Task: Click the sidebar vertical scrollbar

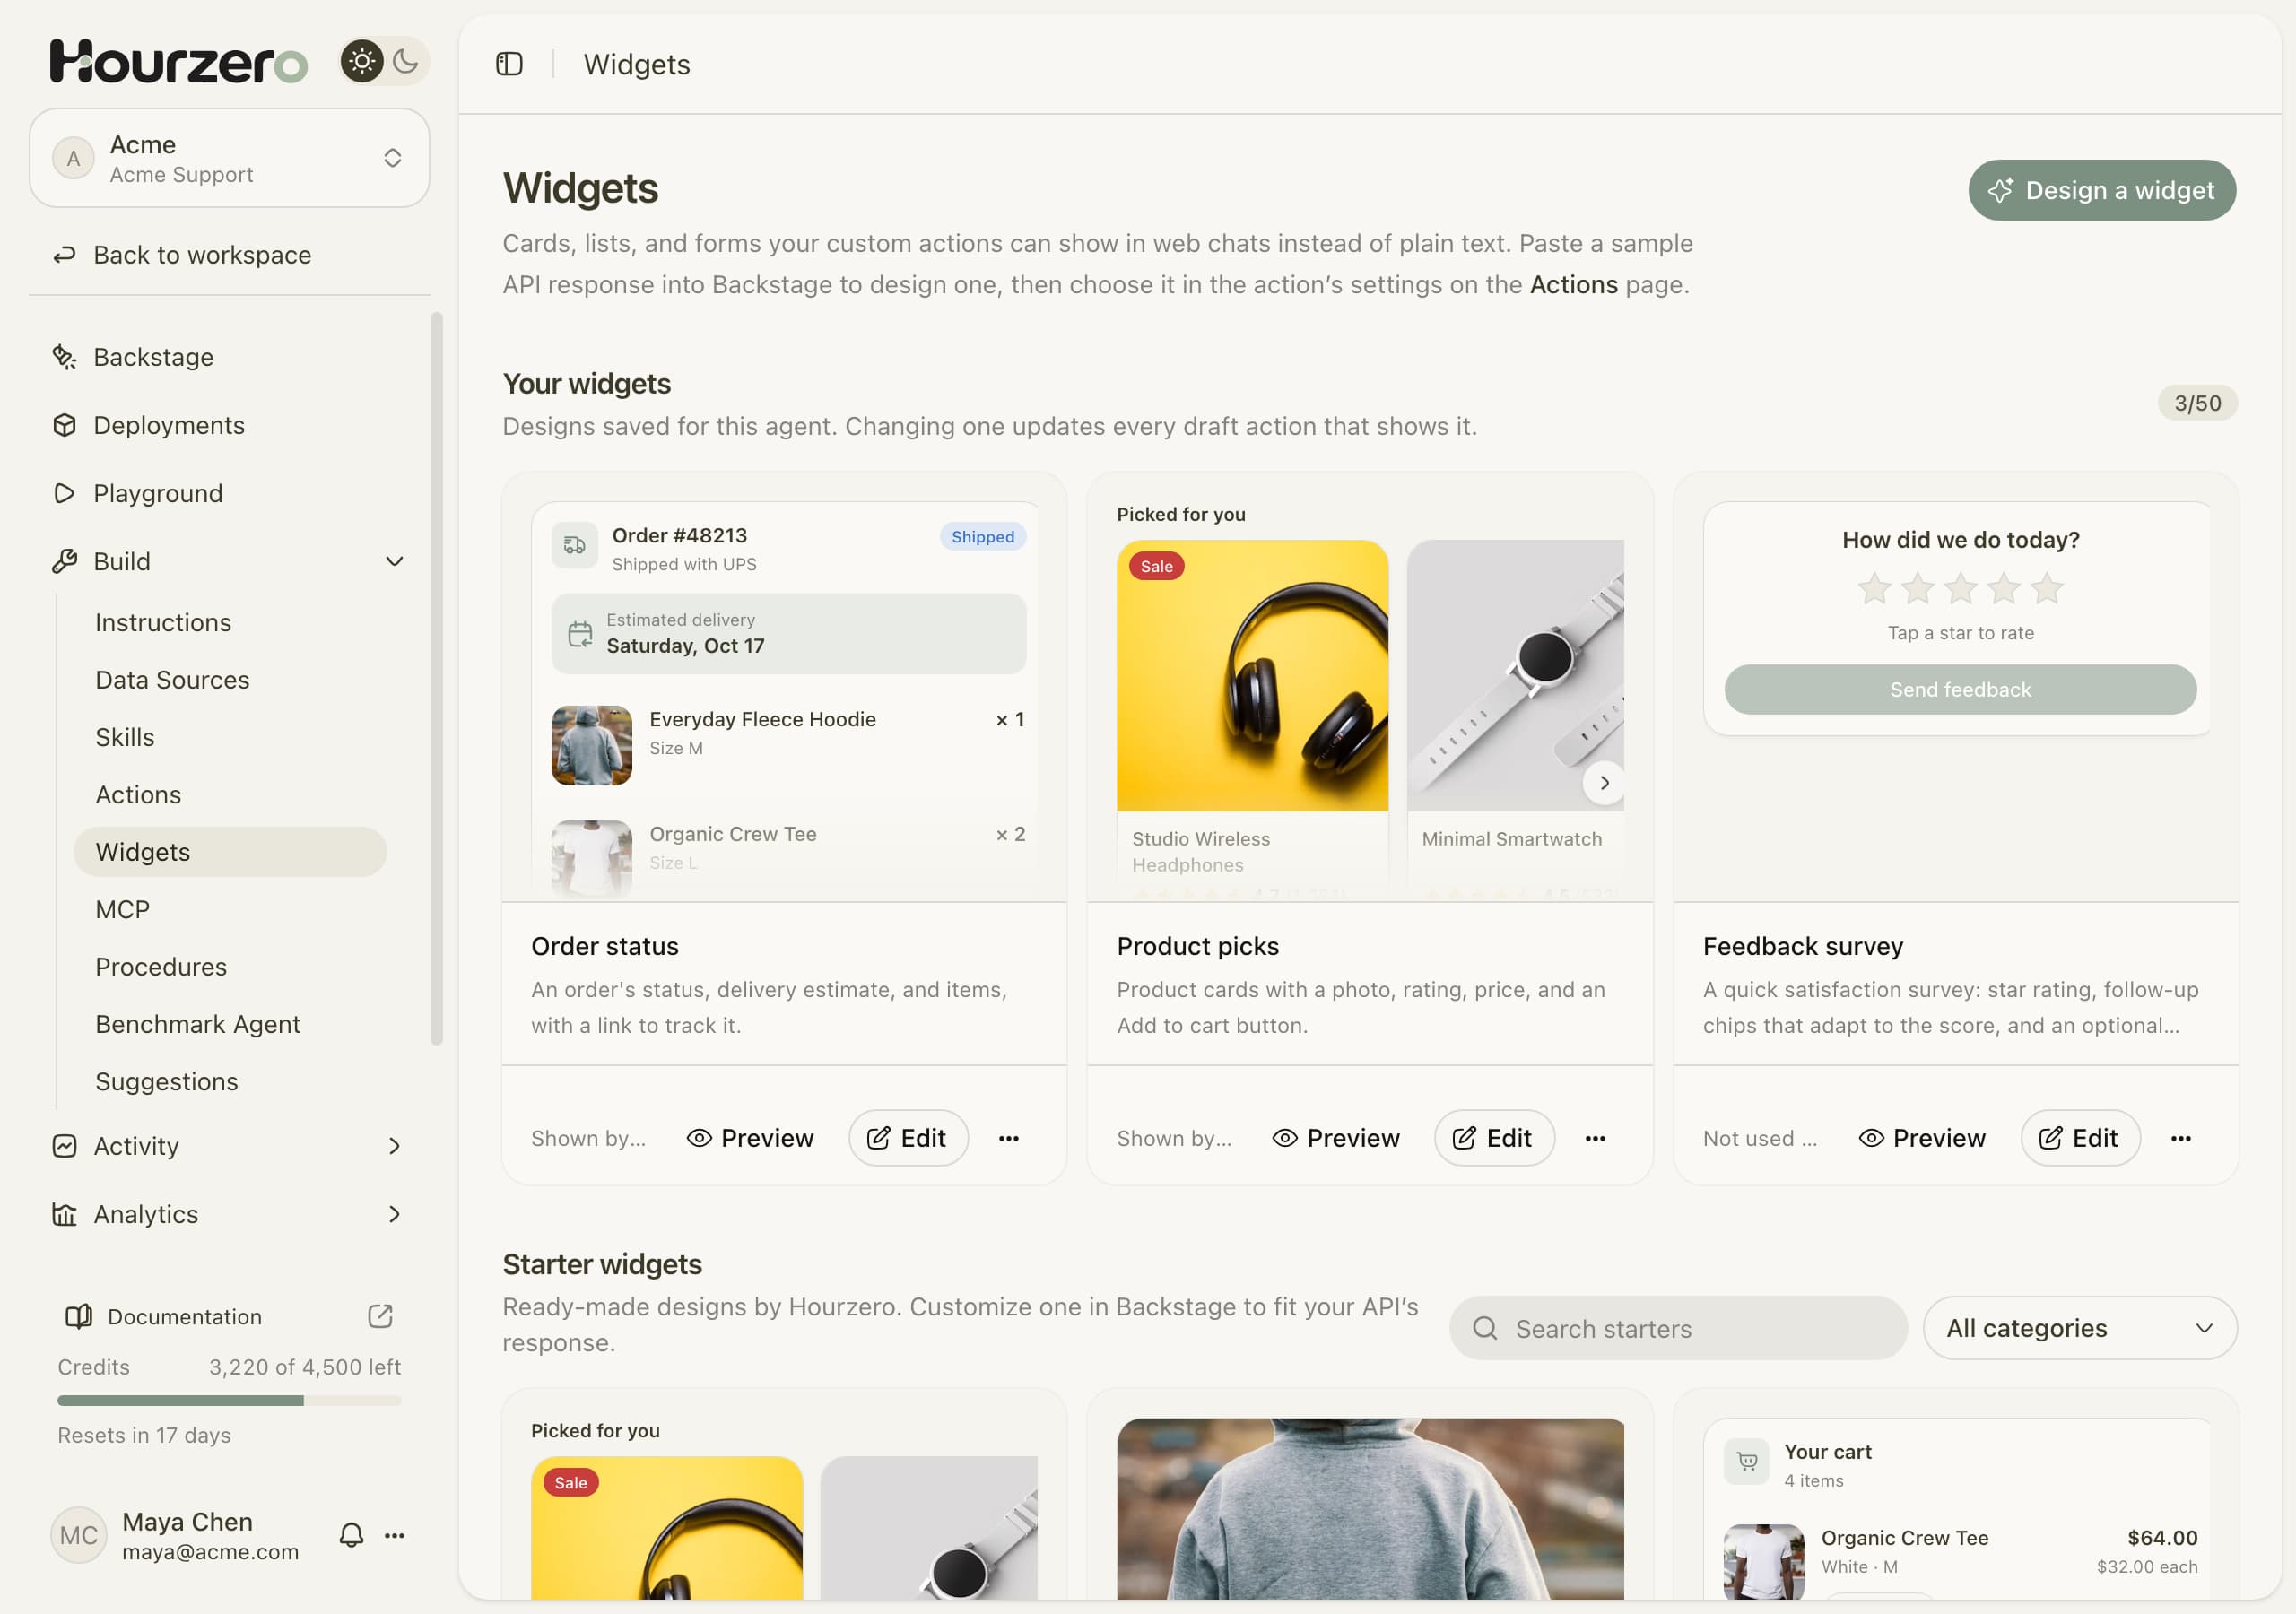Action: pos(436,679)
